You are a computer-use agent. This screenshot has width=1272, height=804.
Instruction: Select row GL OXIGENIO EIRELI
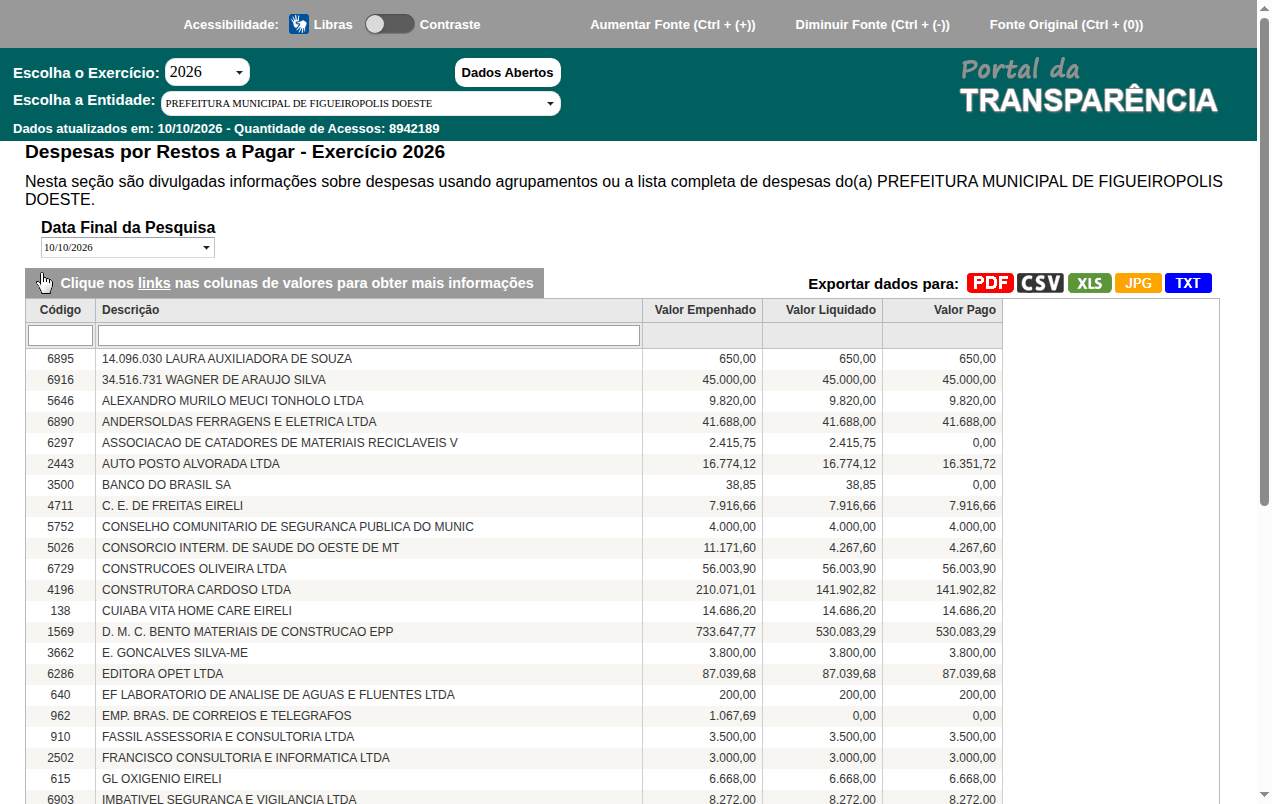(x=514, y=779)
